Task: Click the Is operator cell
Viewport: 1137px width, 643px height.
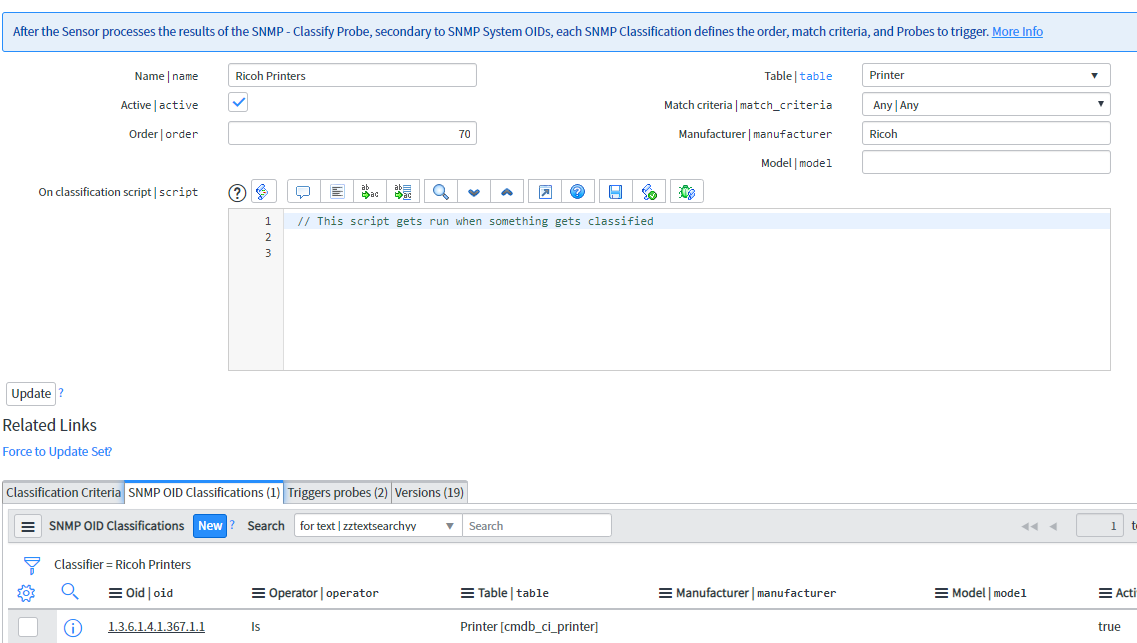Action: click(x=255, y=626)
